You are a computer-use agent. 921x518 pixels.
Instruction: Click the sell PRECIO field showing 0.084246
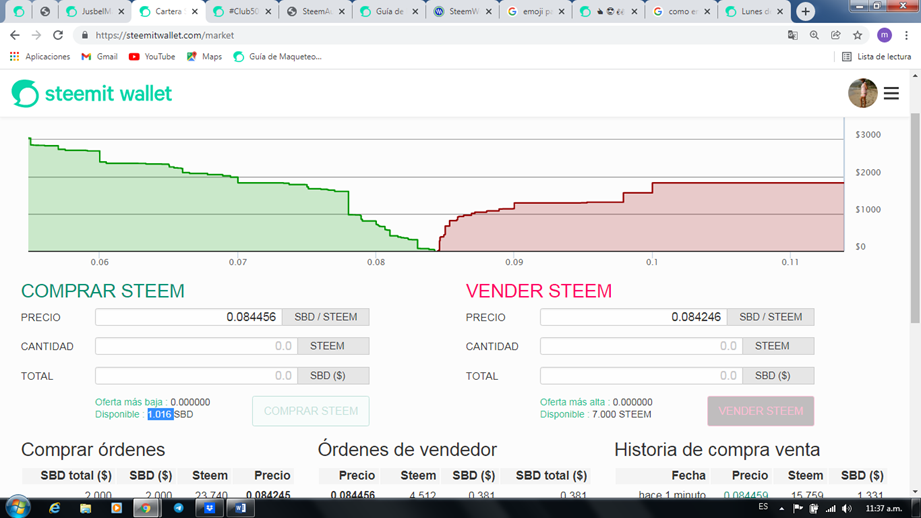pos(633,317)
